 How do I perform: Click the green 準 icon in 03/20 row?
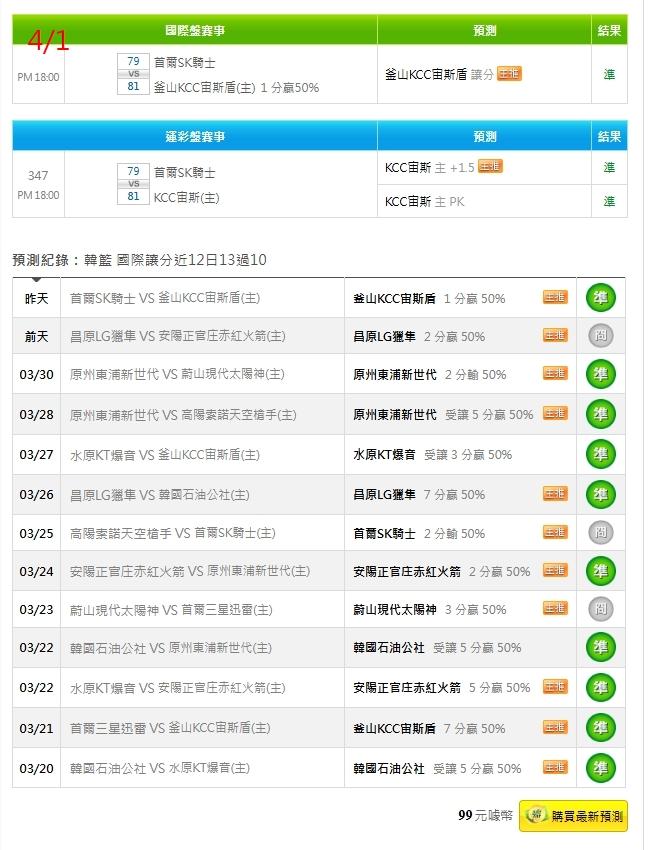(x=601, y=768)
